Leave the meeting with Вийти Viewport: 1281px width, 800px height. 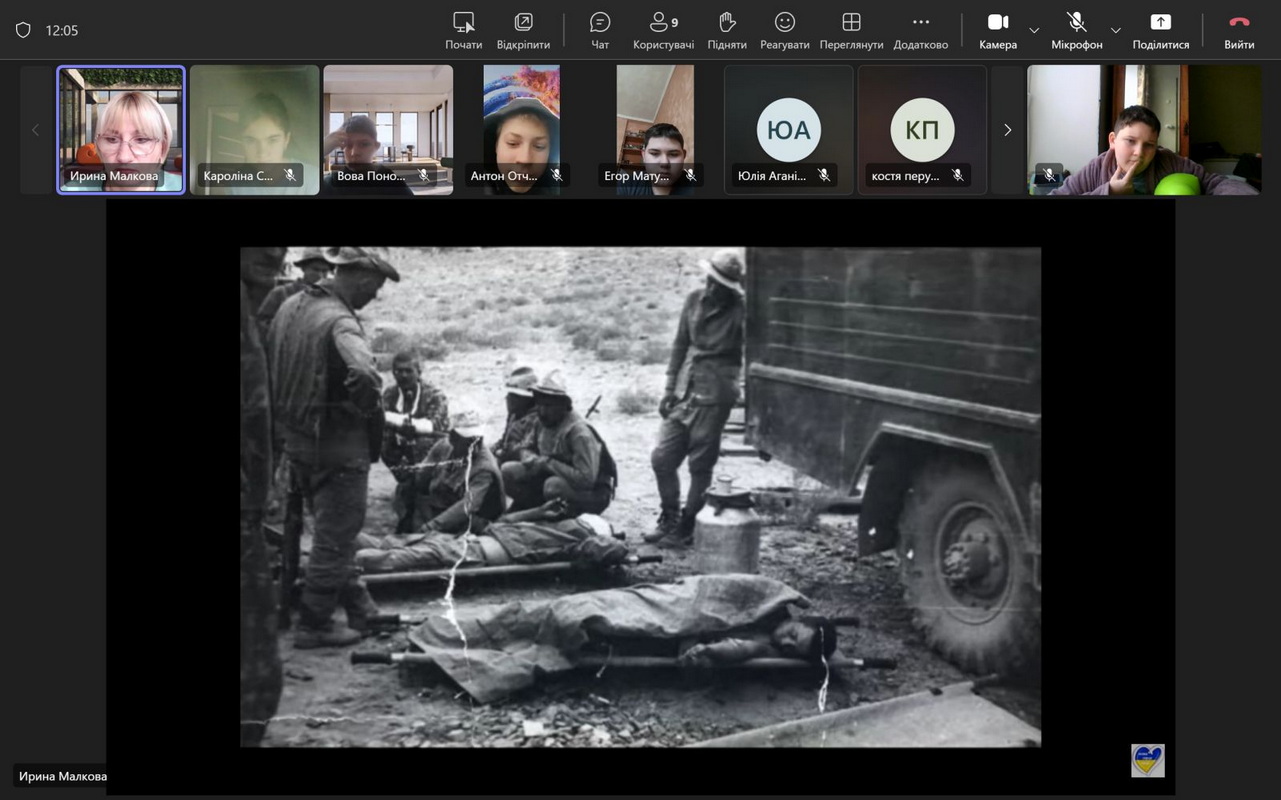coord(1239,30)
